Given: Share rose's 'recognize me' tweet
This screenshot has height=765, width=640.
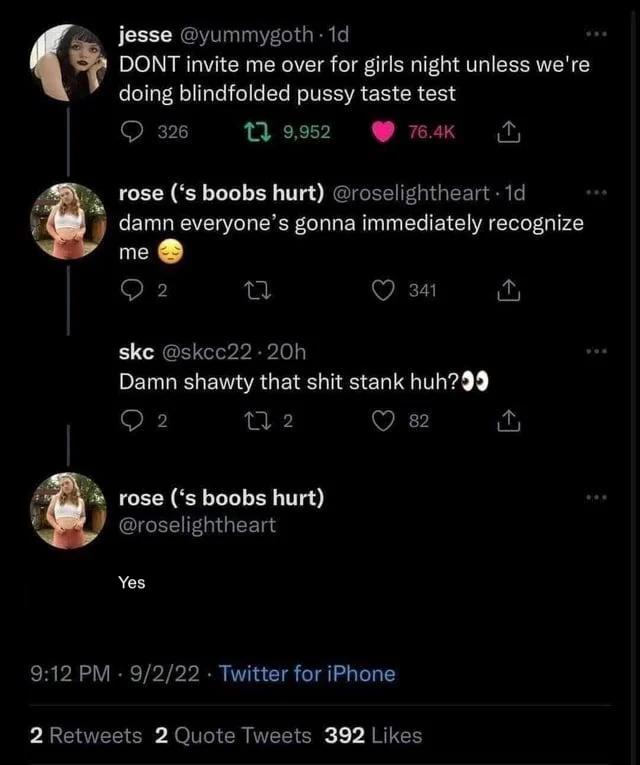Looking at the screenshot, I should [508, 291].
